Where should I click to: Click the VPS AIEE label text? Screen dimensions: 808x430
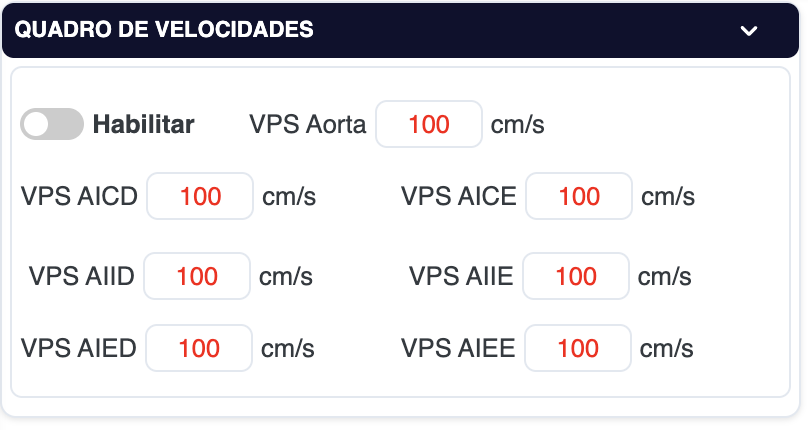click(458, 349)
